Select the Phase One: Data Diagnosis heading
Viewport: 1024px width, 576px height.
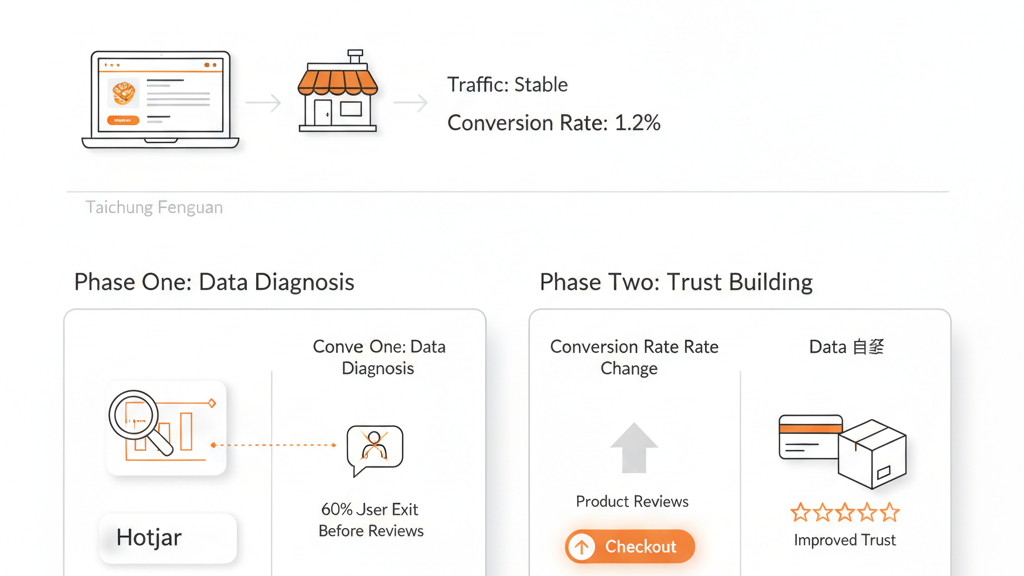[x=214, y=282]
